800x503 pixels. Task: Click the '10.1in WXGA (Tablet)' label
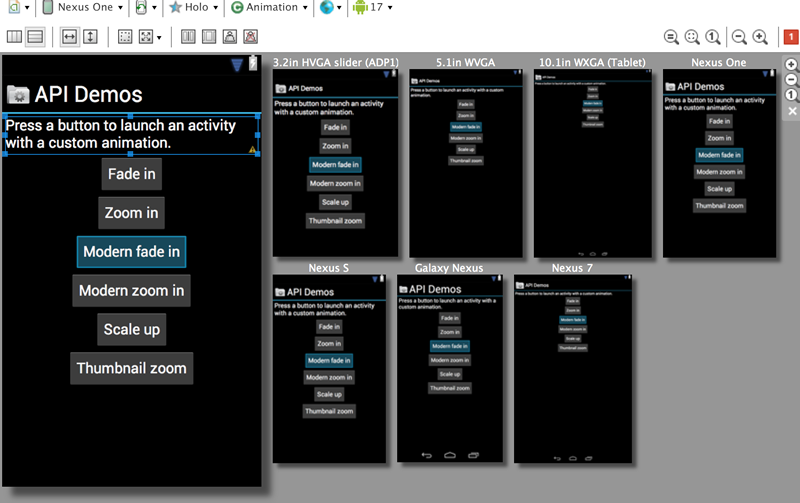(592, 63)
